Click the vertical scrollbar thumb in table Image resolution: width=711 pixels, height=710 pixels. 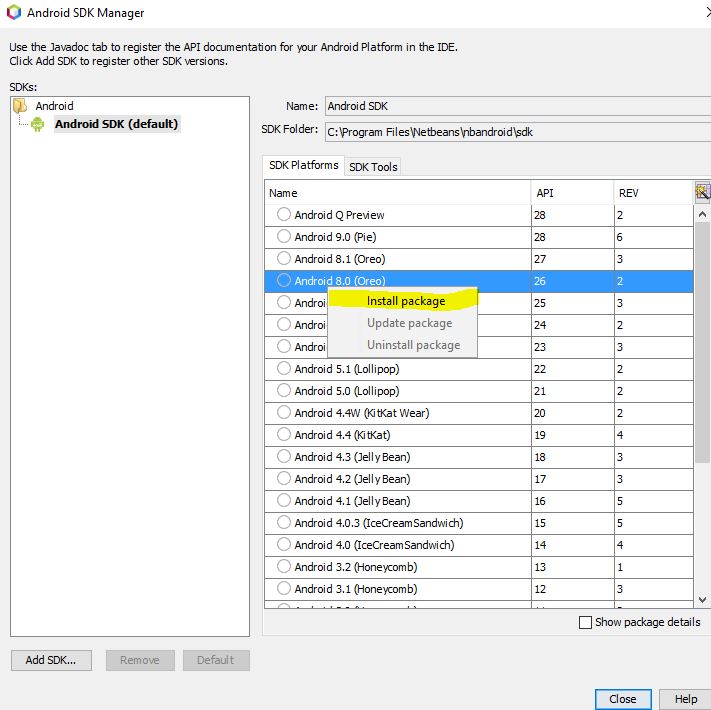point(702,343)
